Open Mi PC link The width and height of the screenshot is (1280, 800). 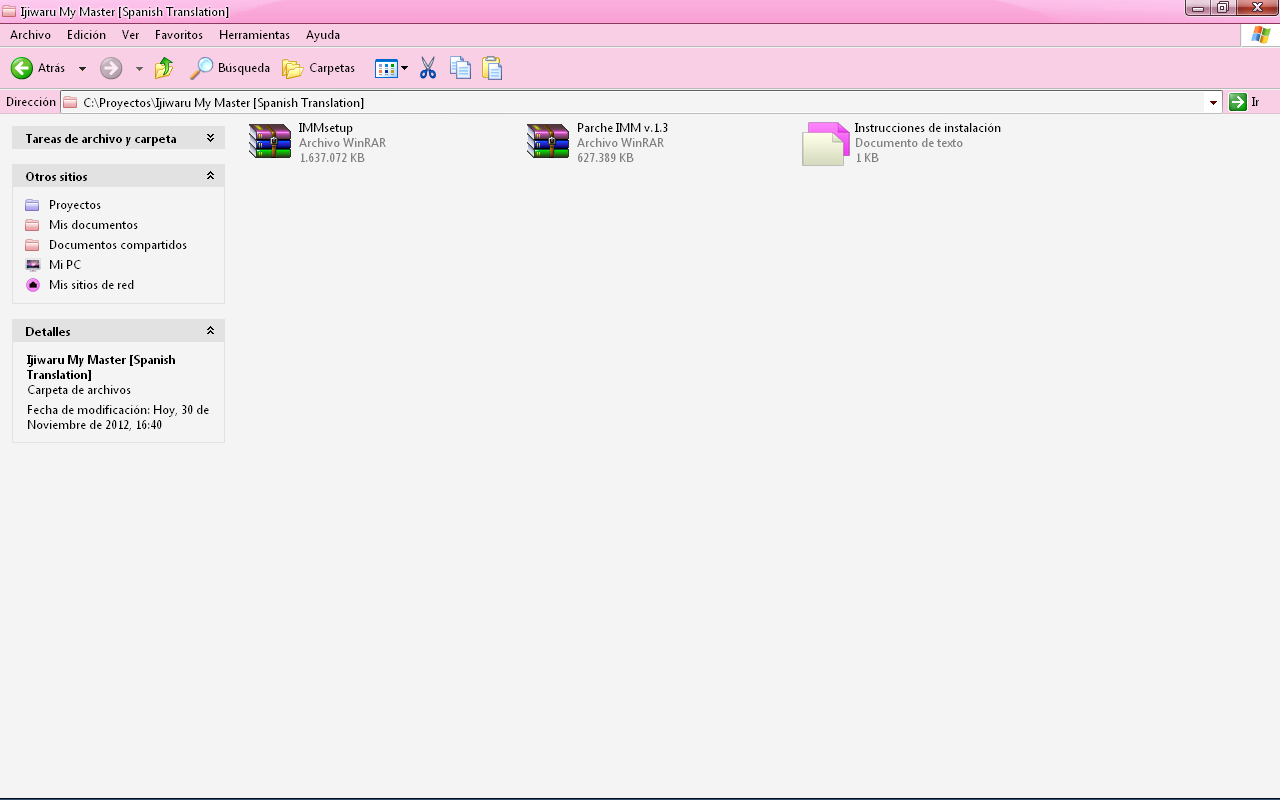coord(65,265)
